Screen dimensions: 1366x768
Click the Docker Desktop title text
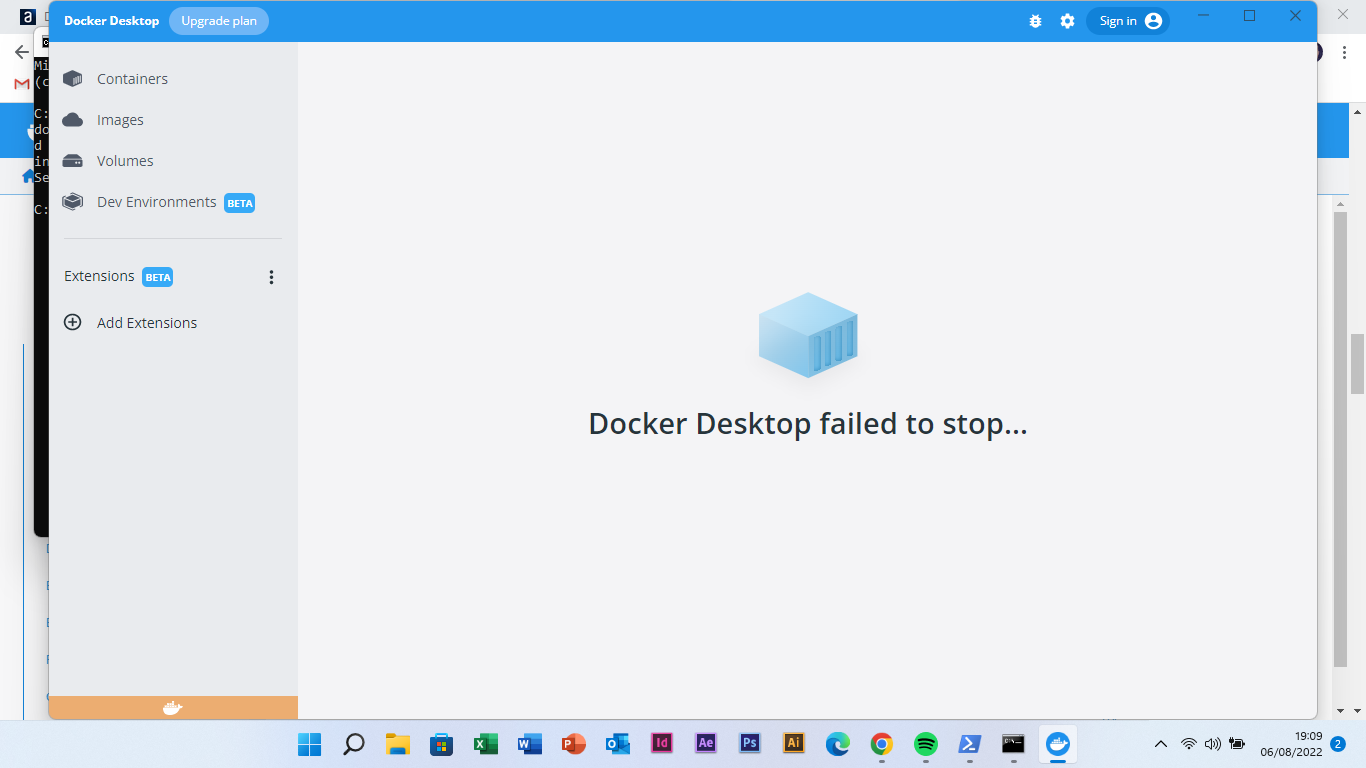(111, 21)
